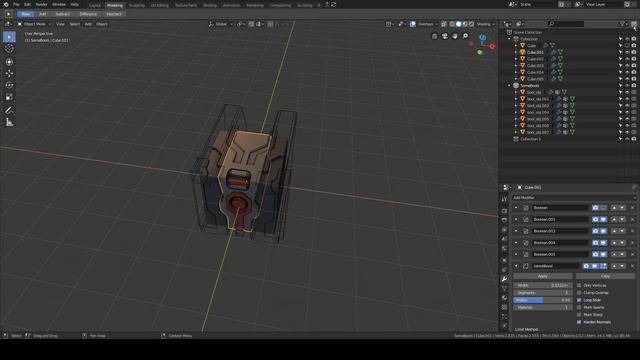The height and width of the screenshot is (360, 640).
Task: Open the Add Modifier dropdown
Action: point(574,198)
